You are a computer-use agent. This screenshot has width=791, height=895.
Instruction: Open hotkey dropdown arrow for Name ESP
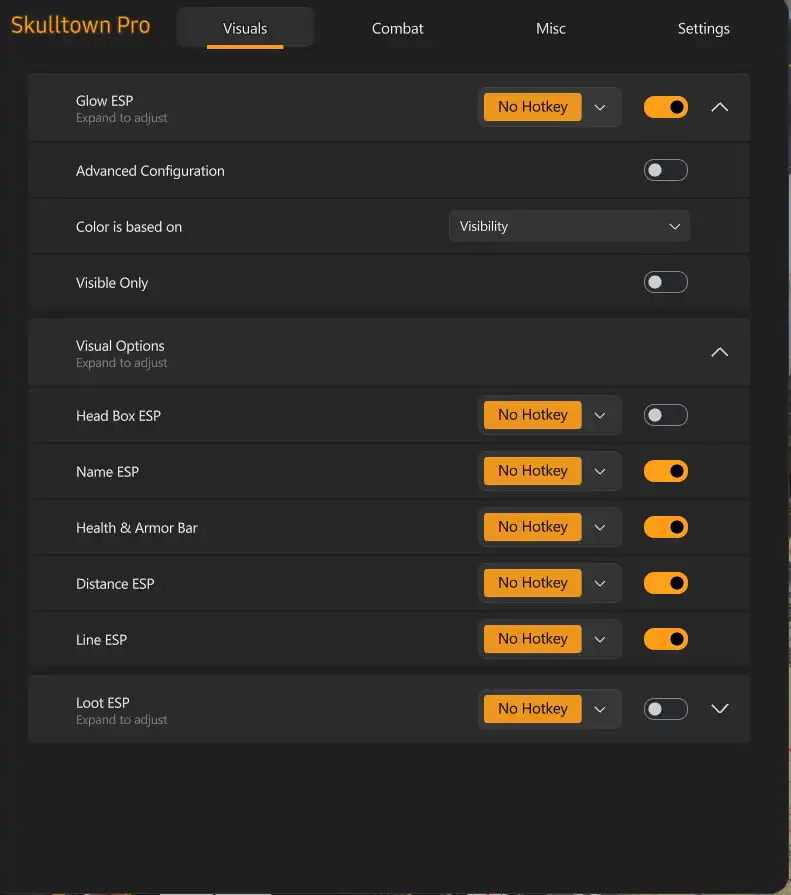(x=600, y=471)
